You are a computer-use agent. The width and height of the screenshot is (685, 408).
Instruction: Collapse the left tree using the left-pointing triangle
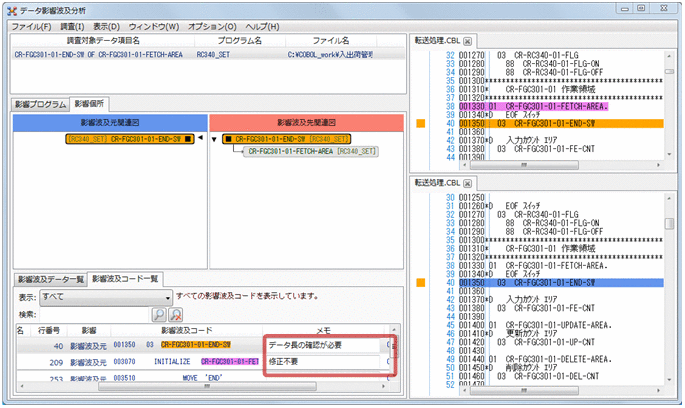point(202,138)
